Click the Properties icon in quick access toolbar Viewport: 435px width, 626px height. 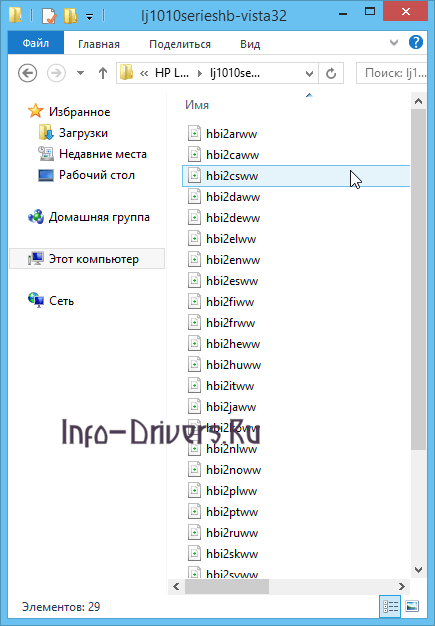click(48, 16)
